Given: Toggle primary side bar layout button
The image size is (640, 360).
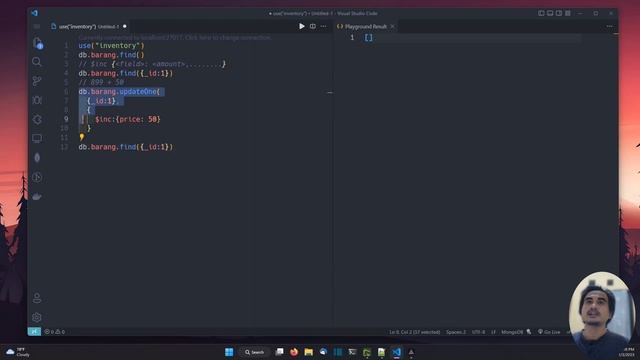Looking at the screenshot, I should pyautogui.click(x=541, y=13).
